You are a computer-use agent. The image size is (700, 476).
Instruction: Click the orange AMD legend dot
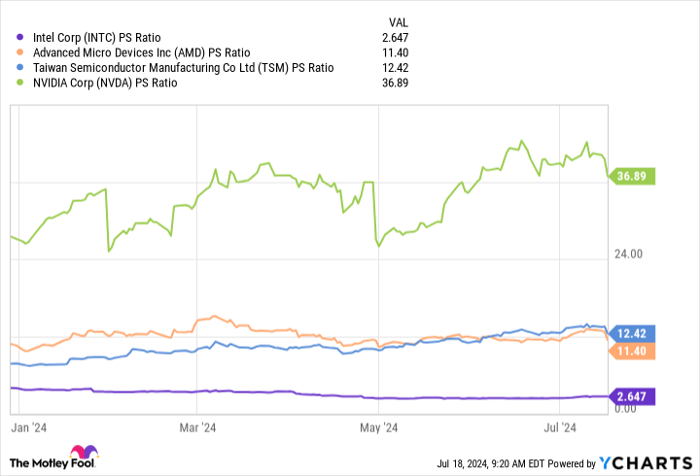pyautogui.click(x=21, y=52)
